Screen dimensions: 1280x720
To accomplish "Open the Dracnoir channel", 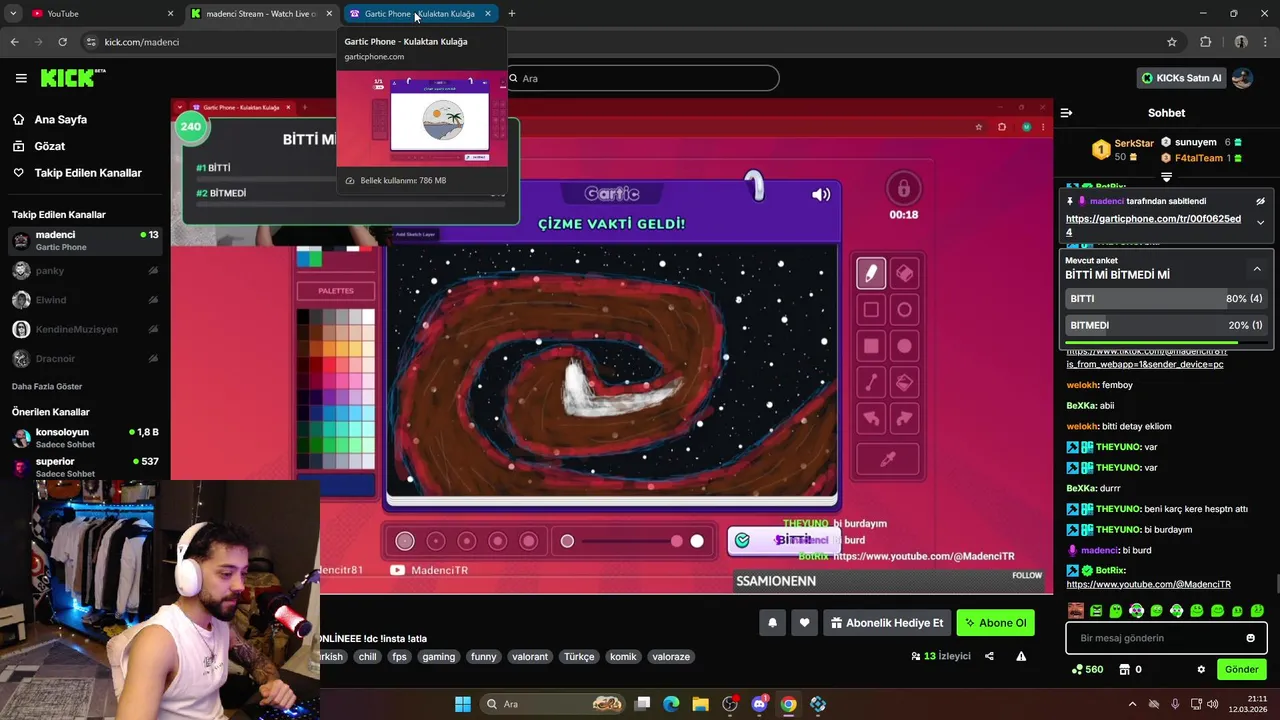I will (85, 358).
